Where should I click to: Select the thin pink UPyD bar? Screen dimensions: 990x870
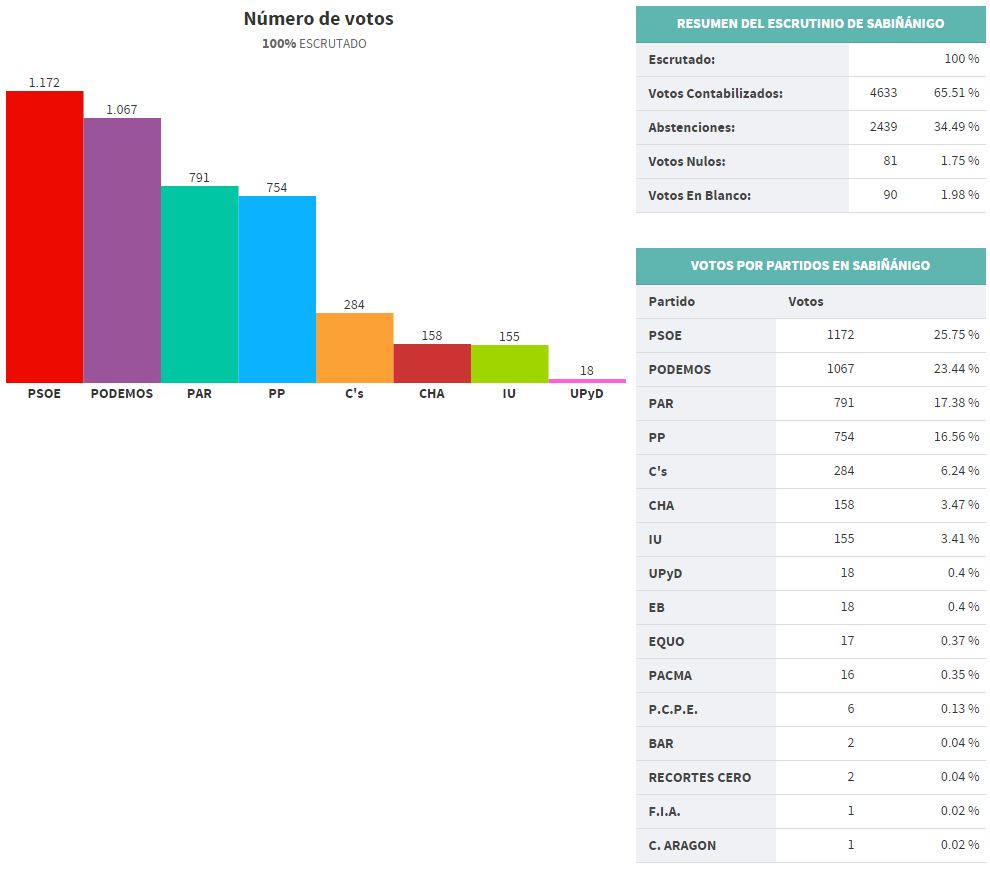click(587, 381)
